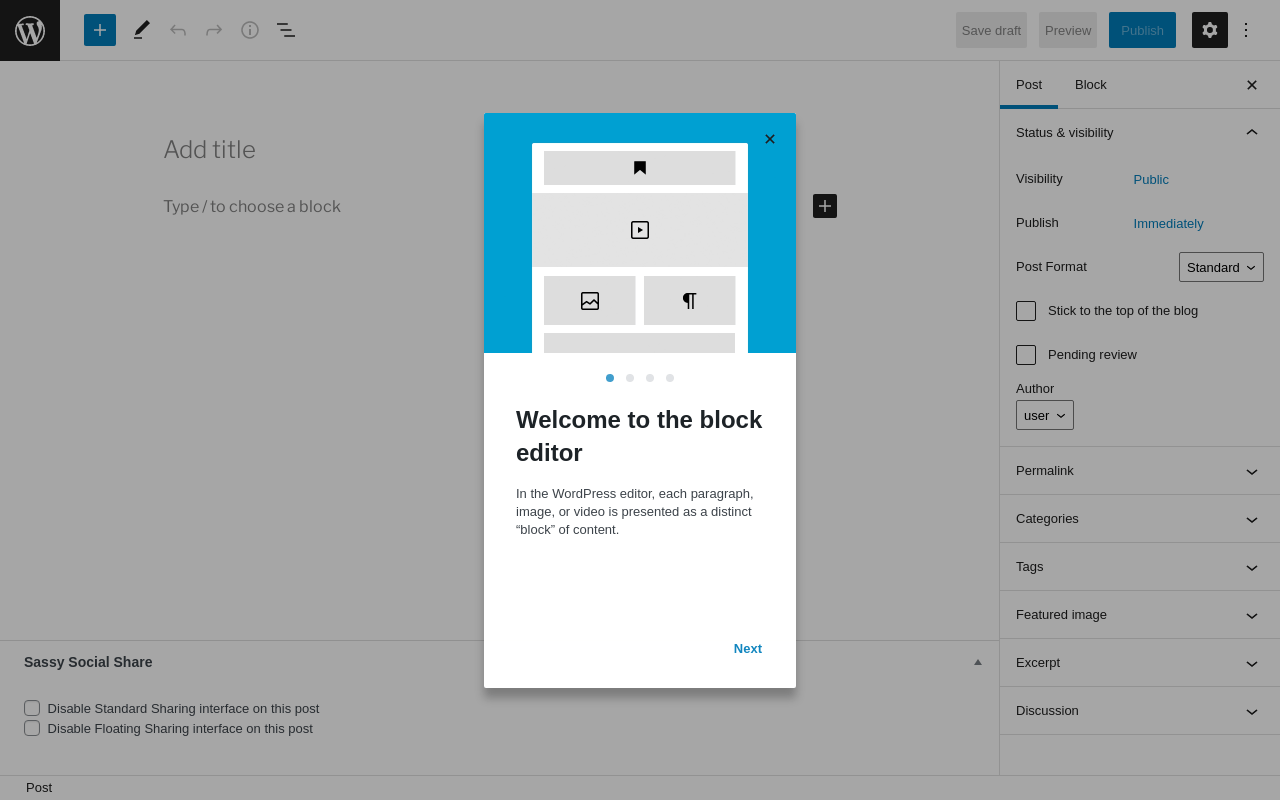The height and width of the screenshot is (800, 1280).
Task: Click the paragraph pilcrow icon in the illustration
Action: coord(690,301)
